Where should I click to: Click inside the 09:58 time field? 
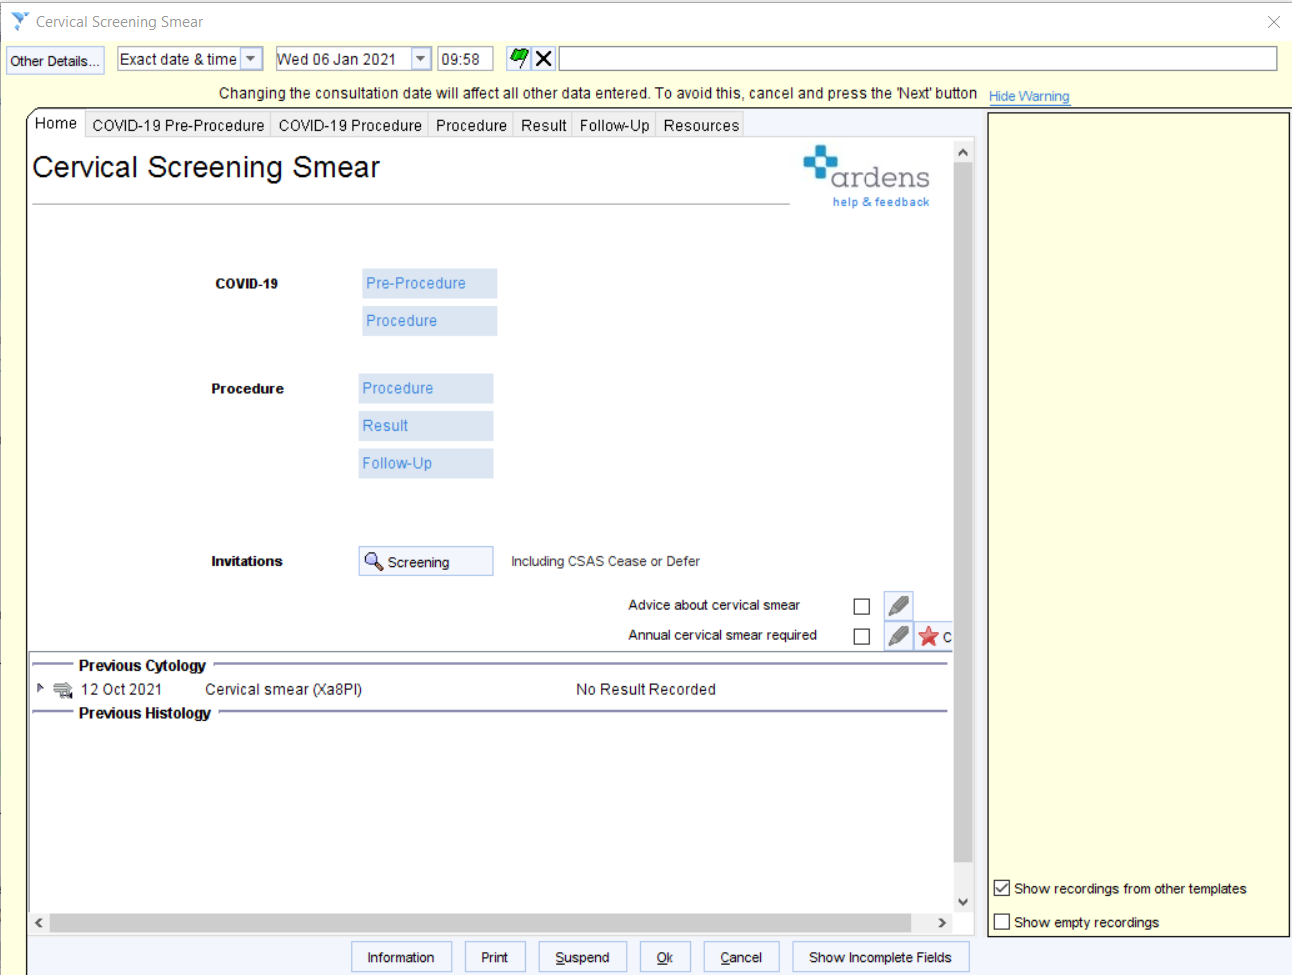[x=465, y=58]
